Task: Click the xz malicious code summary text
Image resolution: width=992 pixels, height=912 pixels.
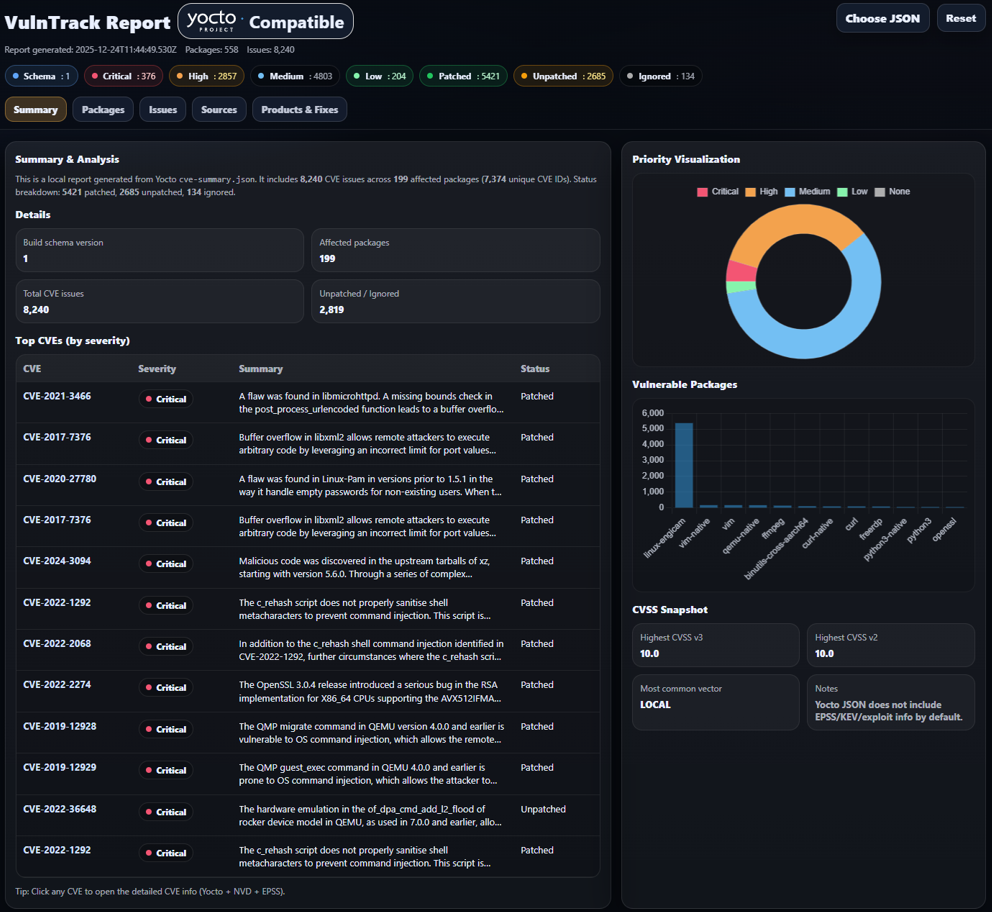Action: 364,567
